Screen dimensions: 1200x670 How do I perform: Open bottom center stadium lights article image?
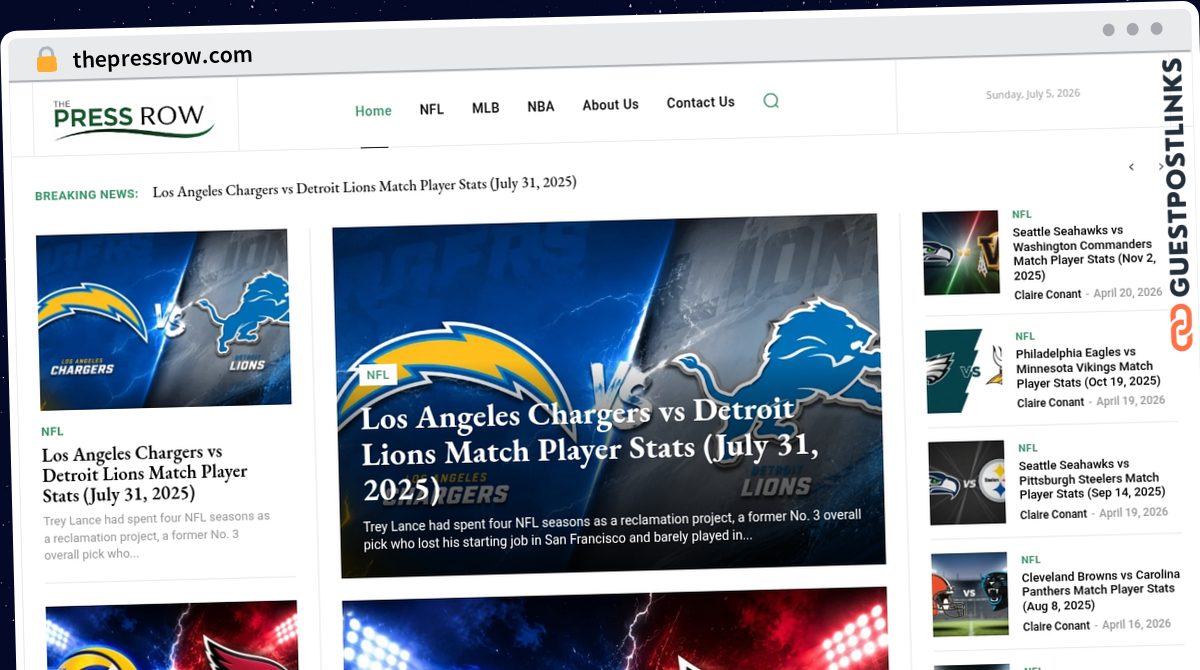[x=614, y=628]
